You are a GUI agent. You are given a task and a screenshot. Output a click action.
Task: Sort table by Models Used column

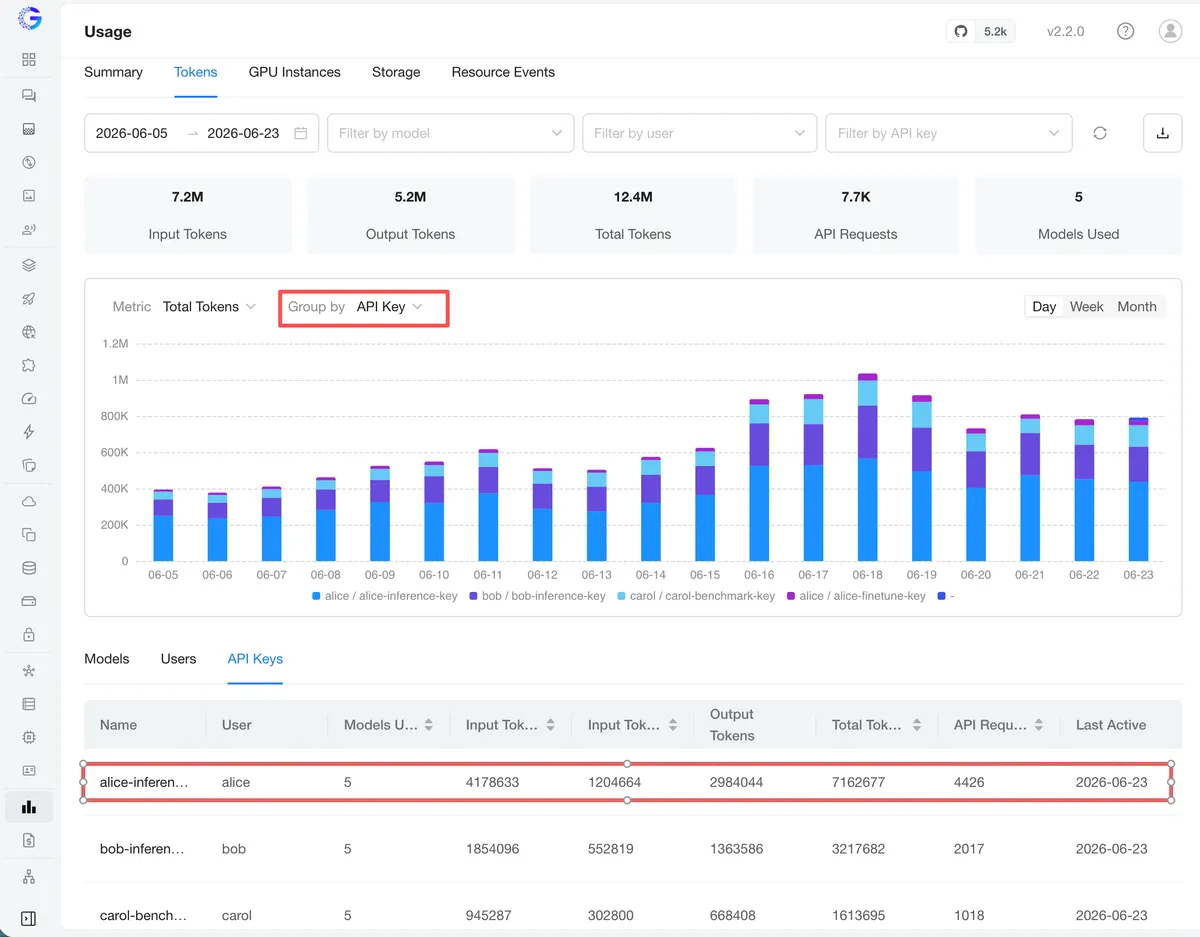click(x=388, y=725)
